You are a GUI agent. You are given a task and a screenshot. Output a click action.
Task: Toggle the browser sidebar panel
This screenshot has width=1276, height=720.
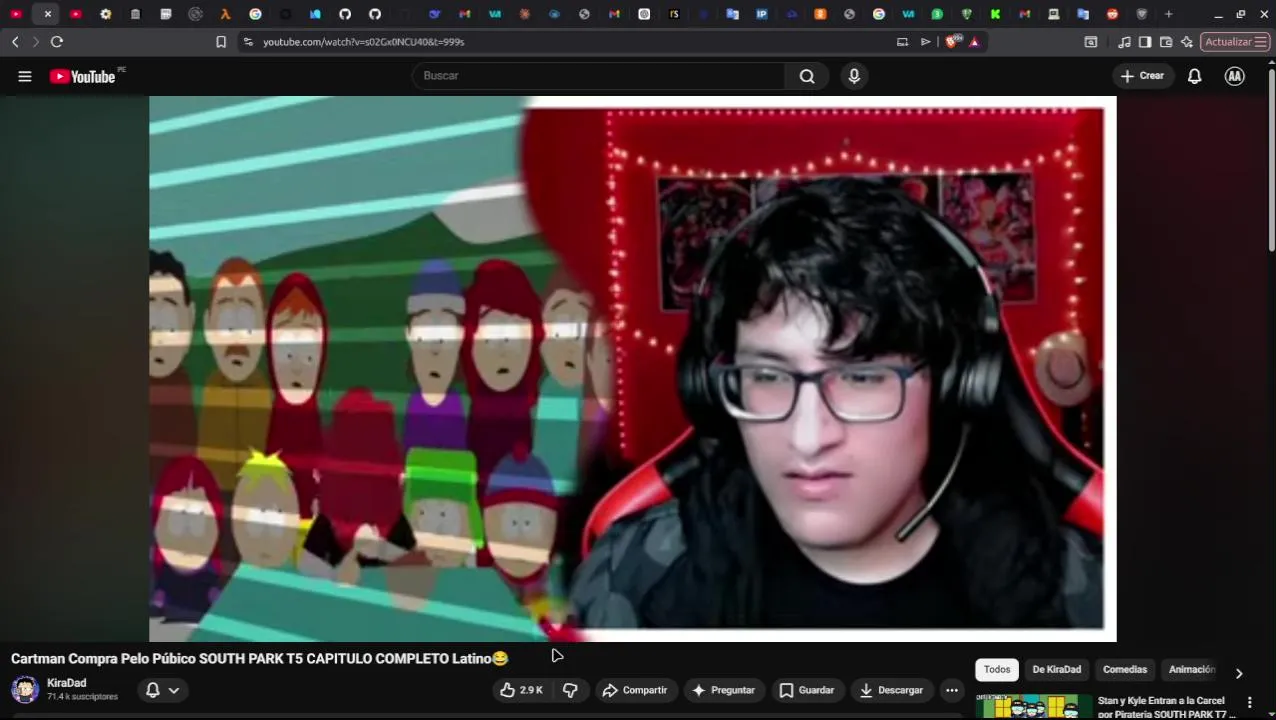[1145, 42]
